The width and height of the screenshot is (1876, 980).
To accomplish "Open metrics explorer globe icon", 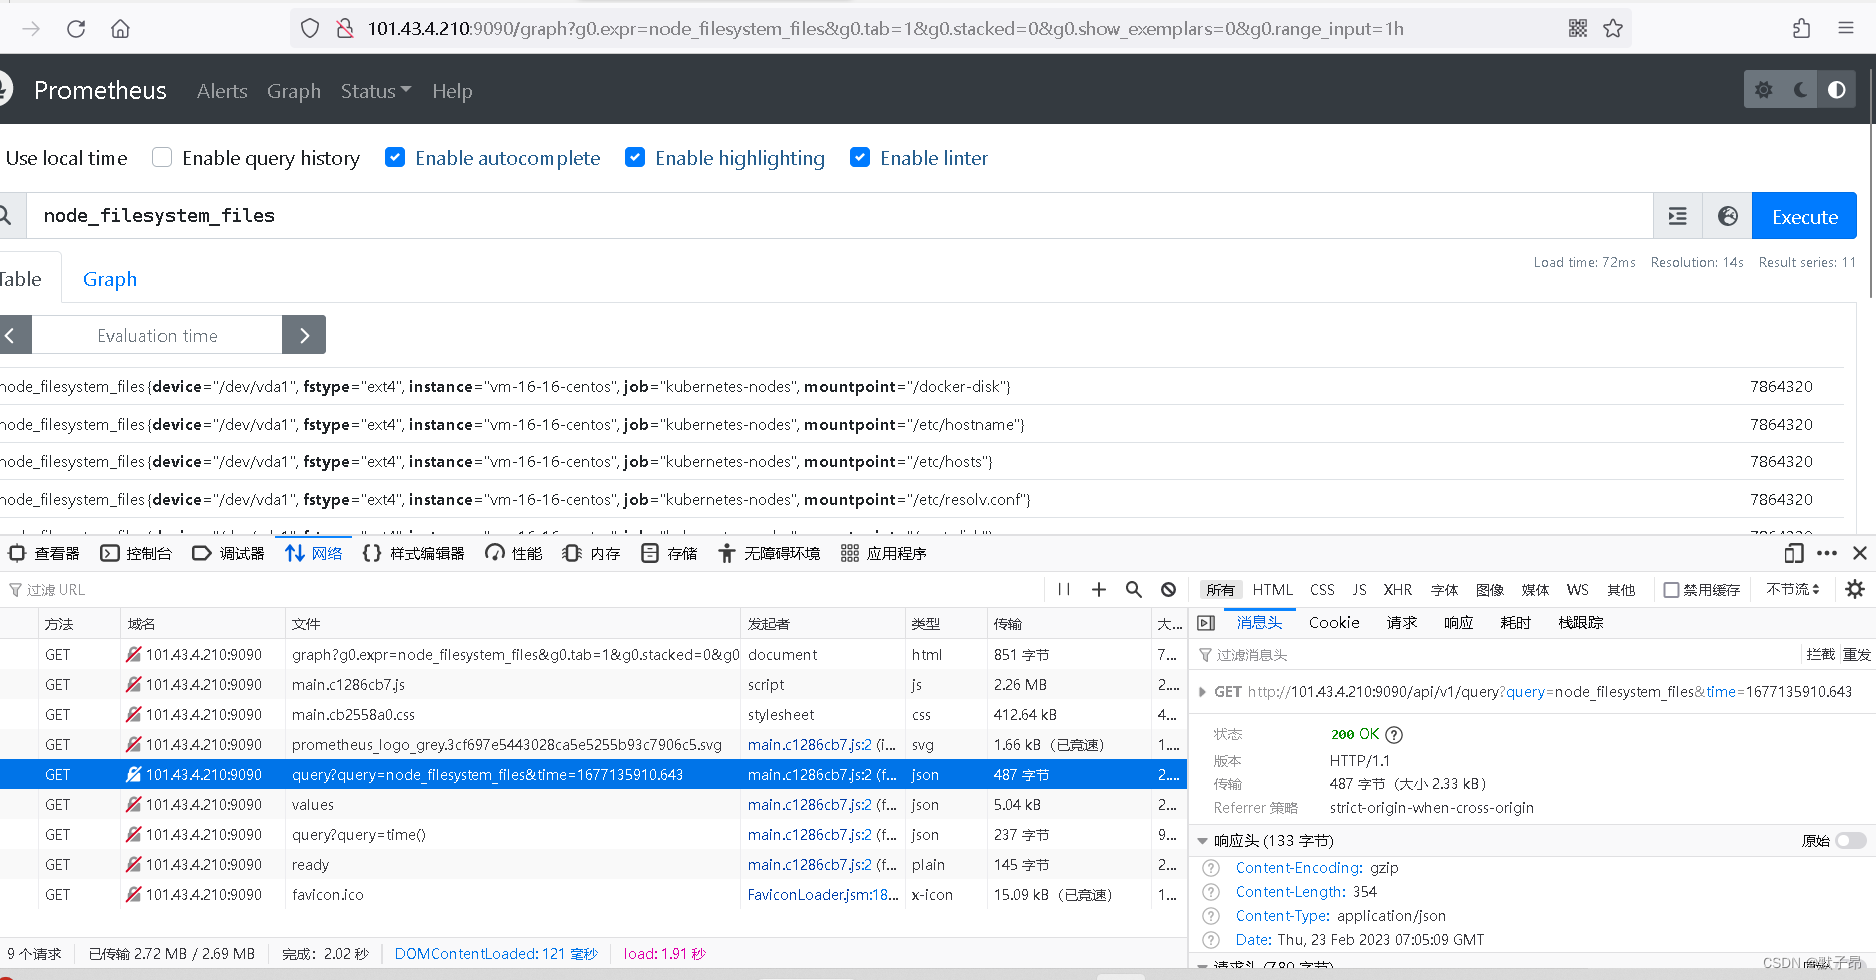I will (x=1728, y=216).
